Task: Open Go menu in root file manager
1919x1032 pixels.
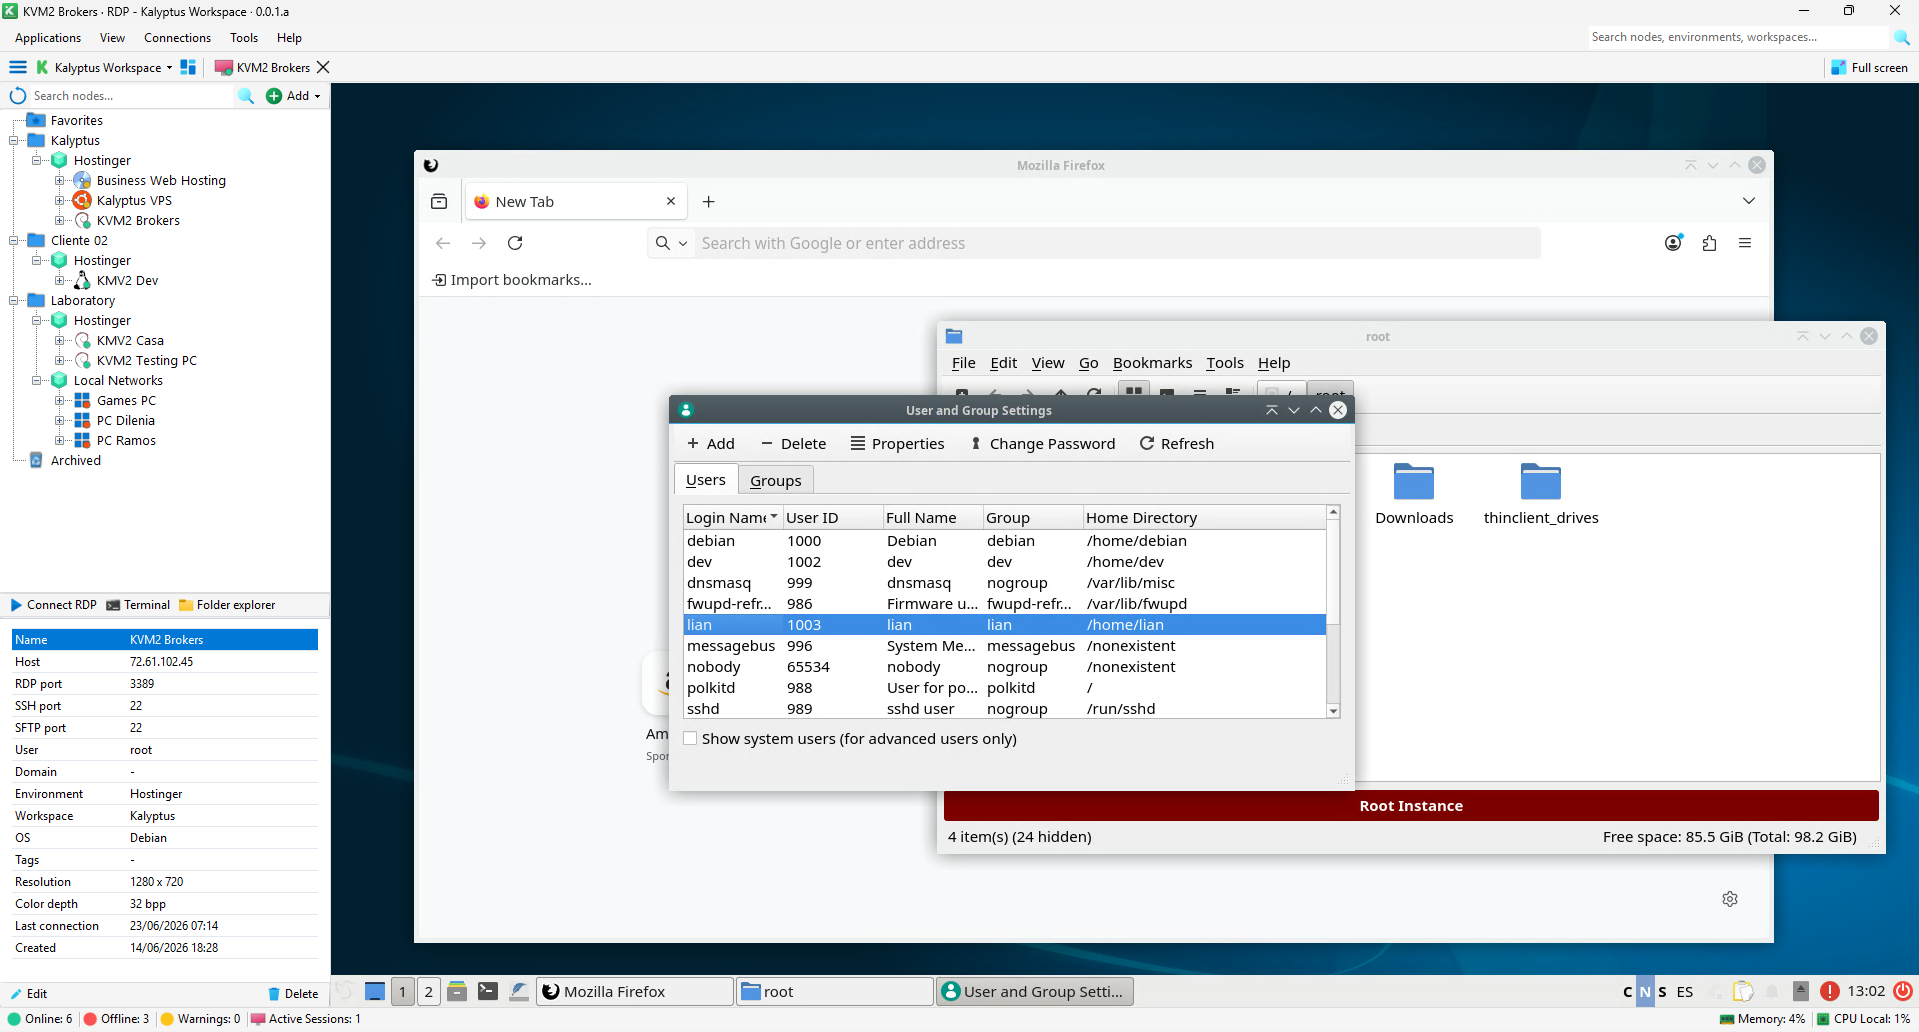Action: click(1088, 363)
